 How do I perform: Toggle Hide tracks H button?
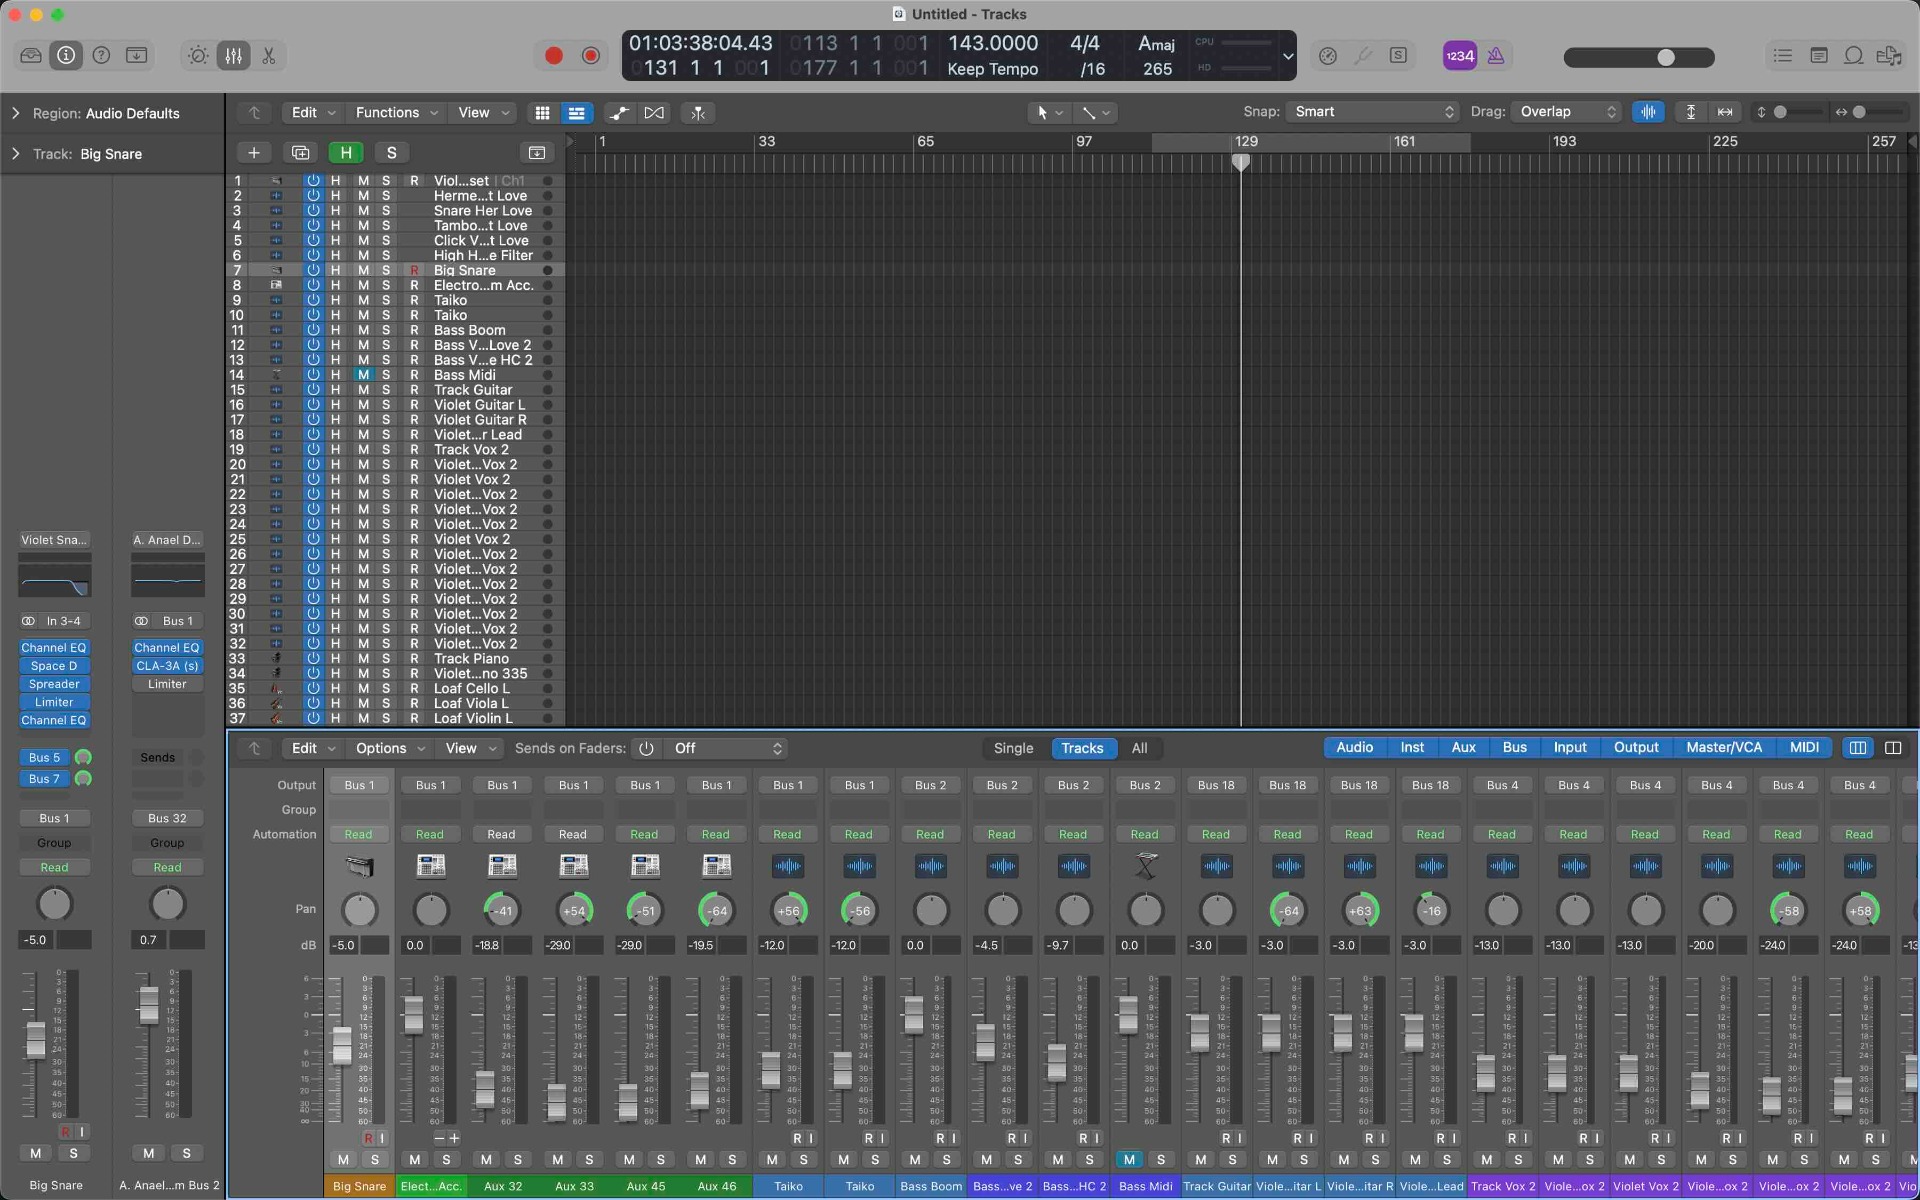(345, 153)
